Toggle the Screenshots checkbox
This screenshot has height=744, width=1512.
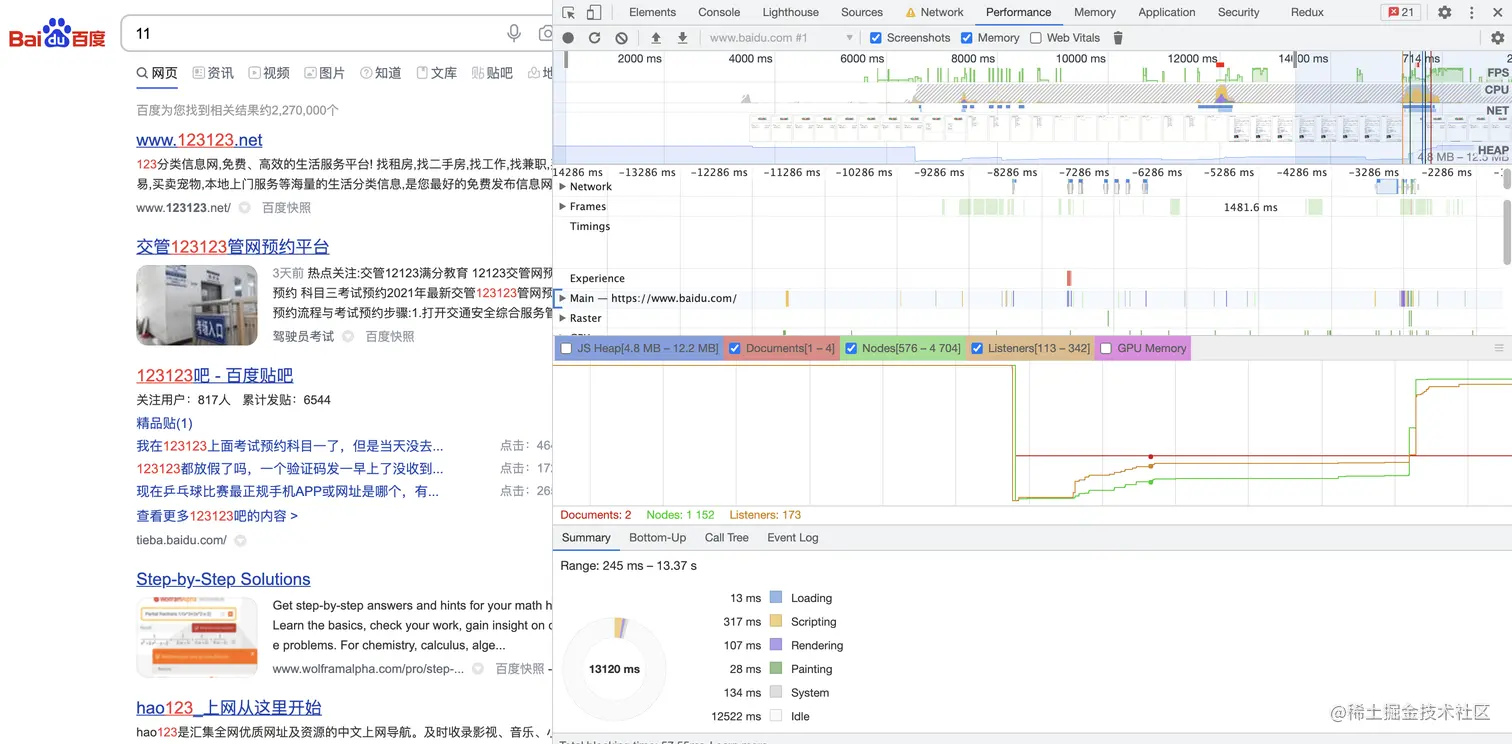coord(876,38)
